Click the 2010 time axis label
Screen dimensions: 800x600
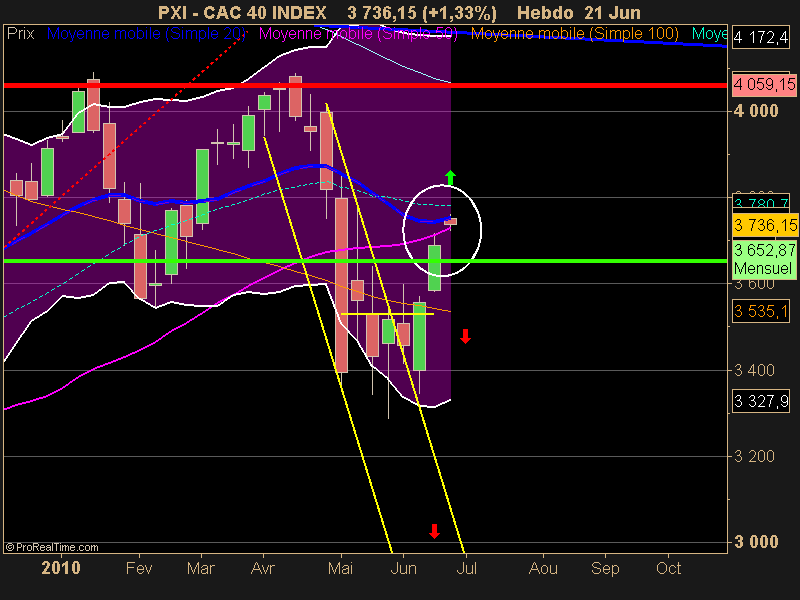[61, 568]
